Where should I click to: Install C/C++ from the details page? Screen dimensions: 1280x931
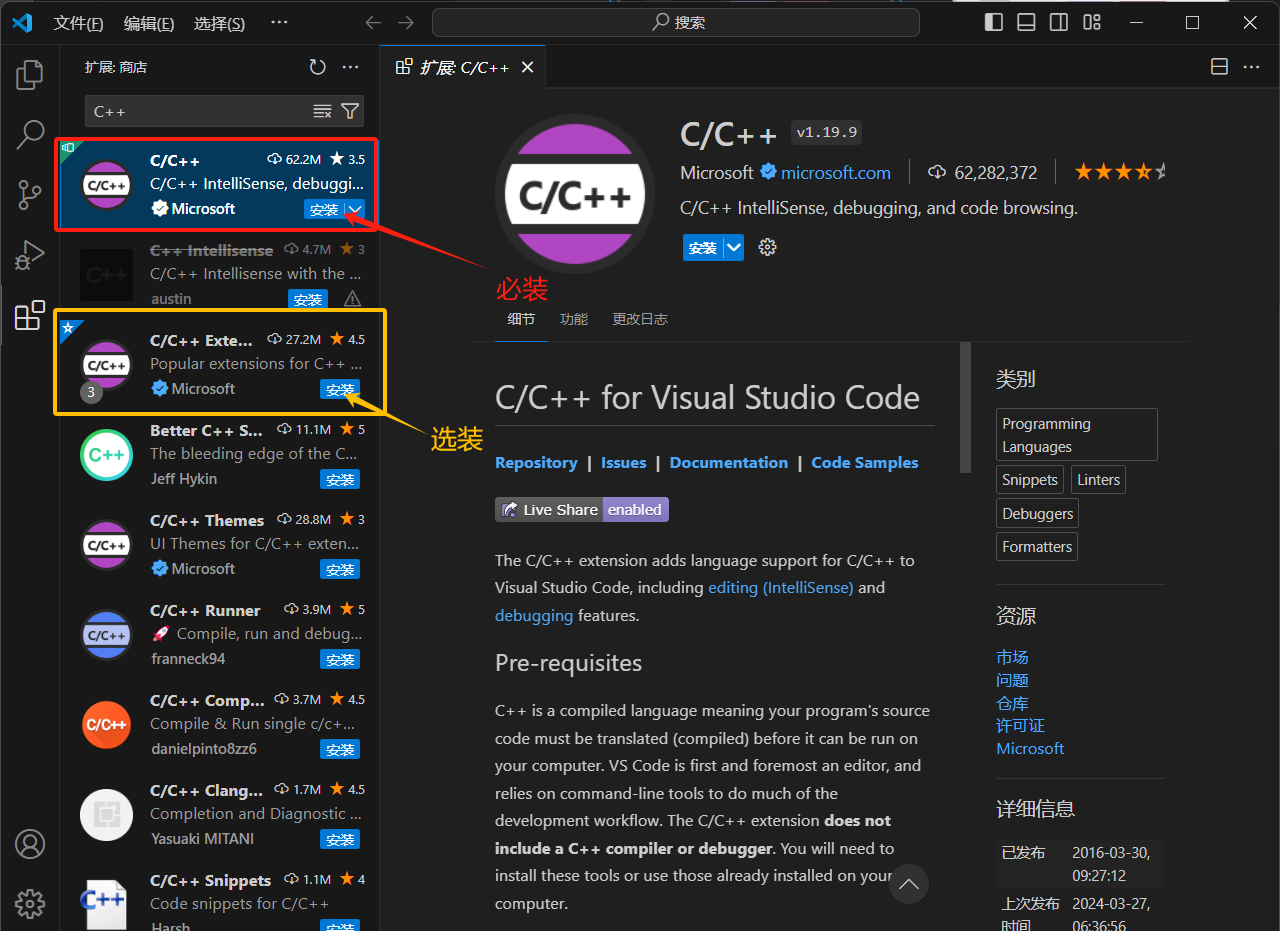pyautogui.click(x=703, y=248)
